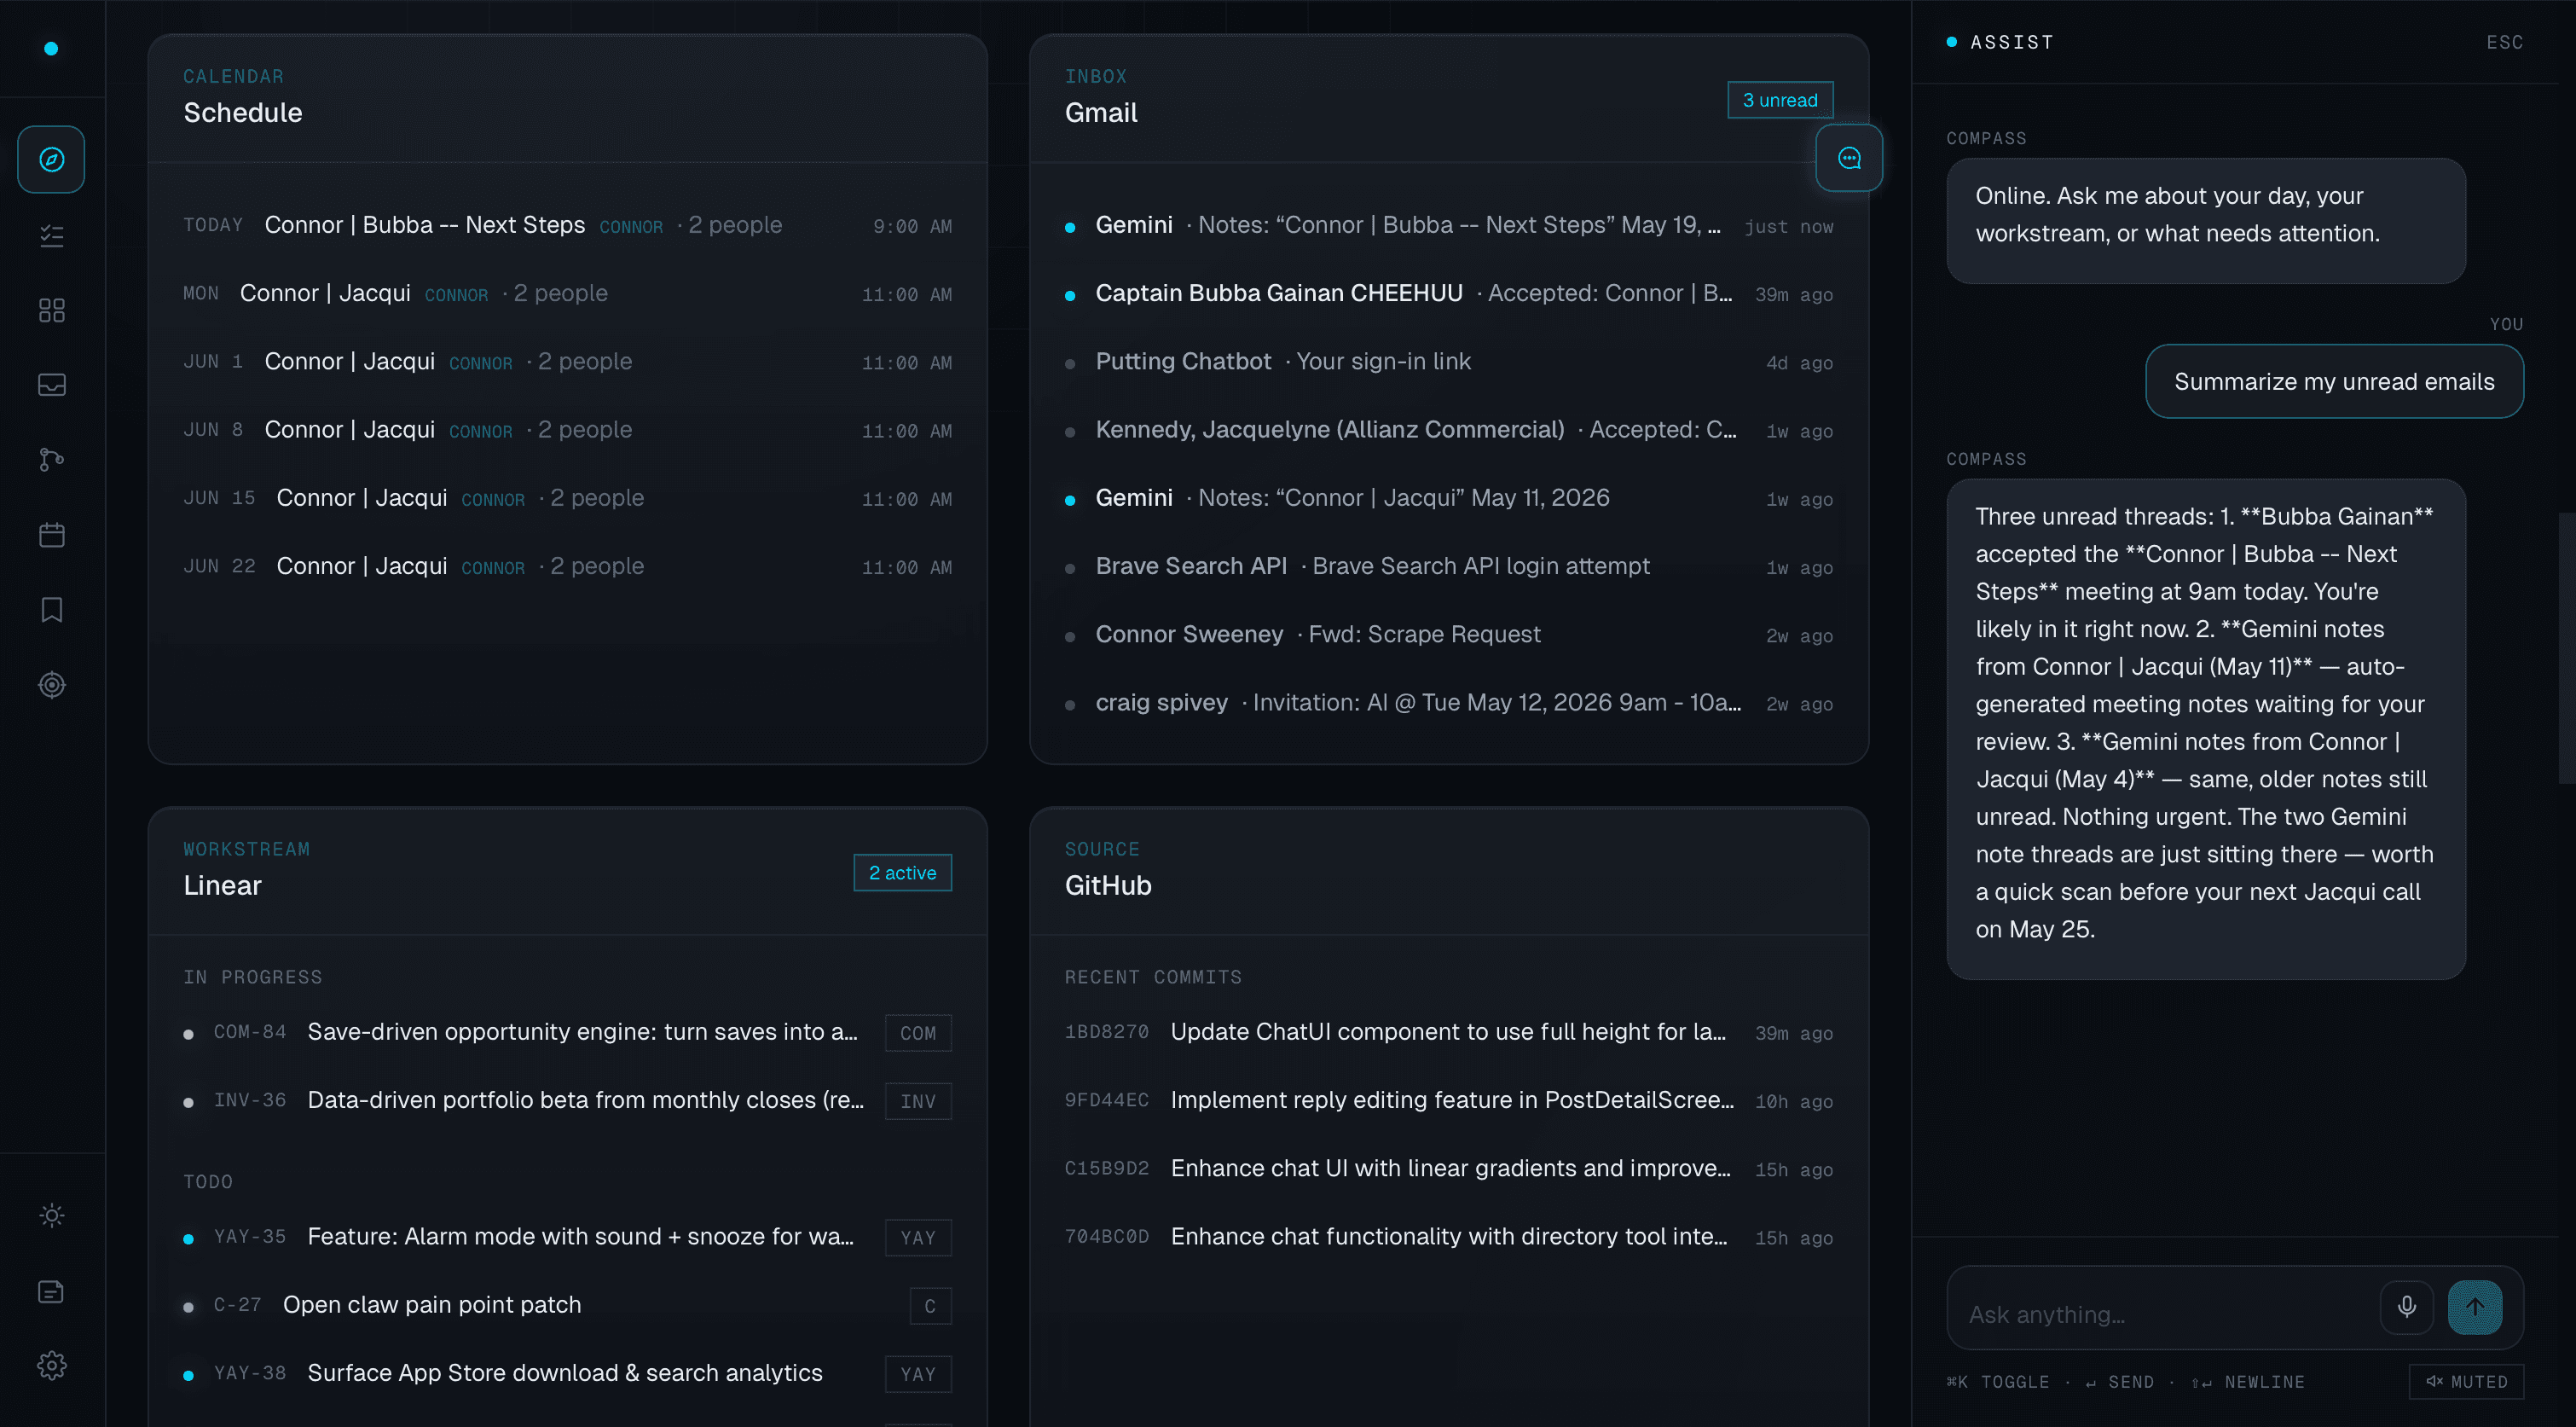Click the assistant panel scrollbar

[2566, 648]
